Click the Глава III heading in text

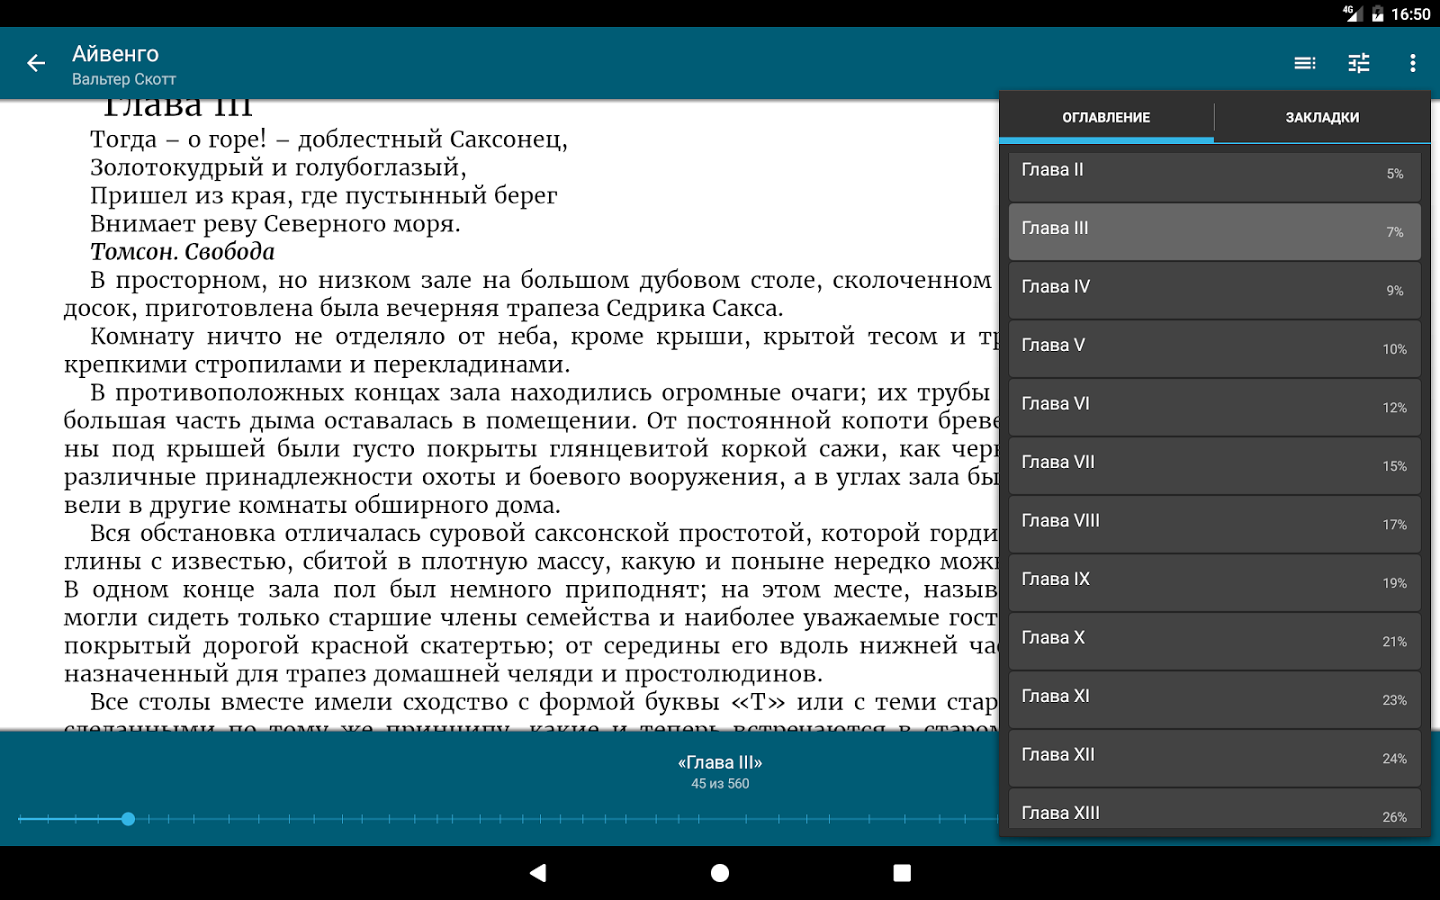pyautogui.click(x=177, y=108)
